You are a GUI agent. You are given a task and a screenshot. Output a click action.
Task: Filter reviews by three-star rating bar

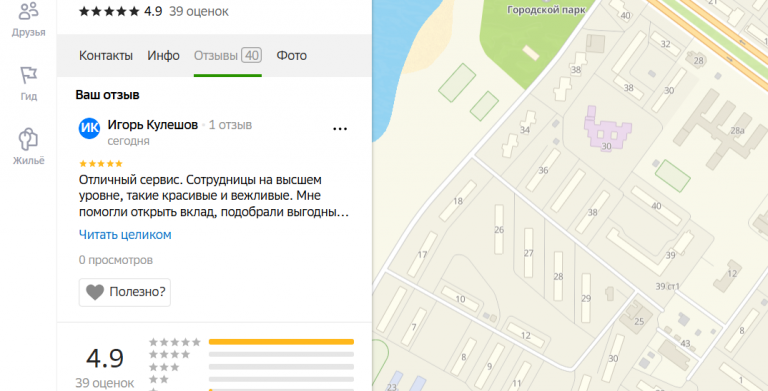tap(281, 367)
